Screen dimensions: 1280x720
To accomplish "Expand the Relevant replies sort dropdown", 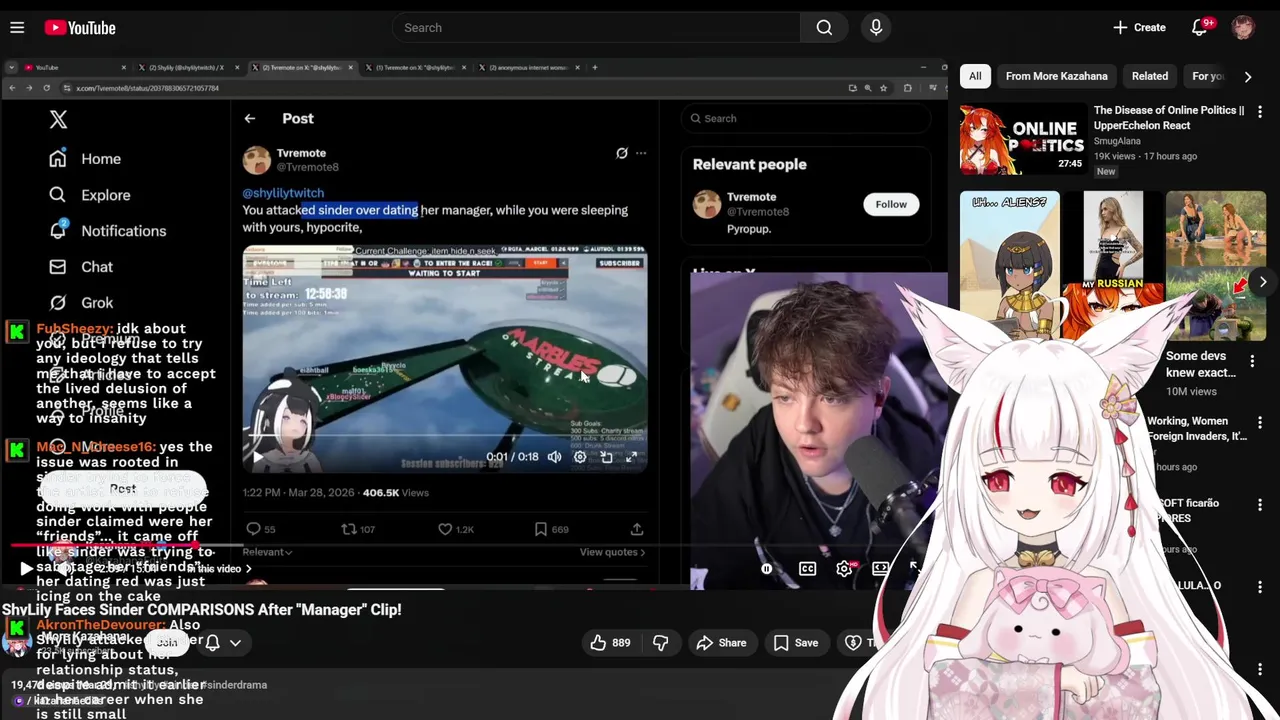I will (x=267, y=552).
